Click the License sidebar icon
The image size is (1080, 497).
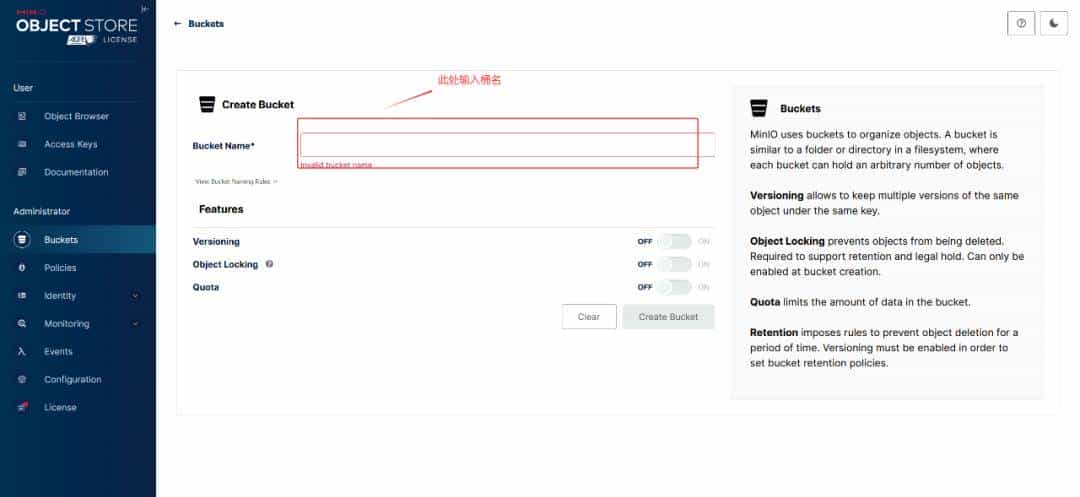click(22, 407)
